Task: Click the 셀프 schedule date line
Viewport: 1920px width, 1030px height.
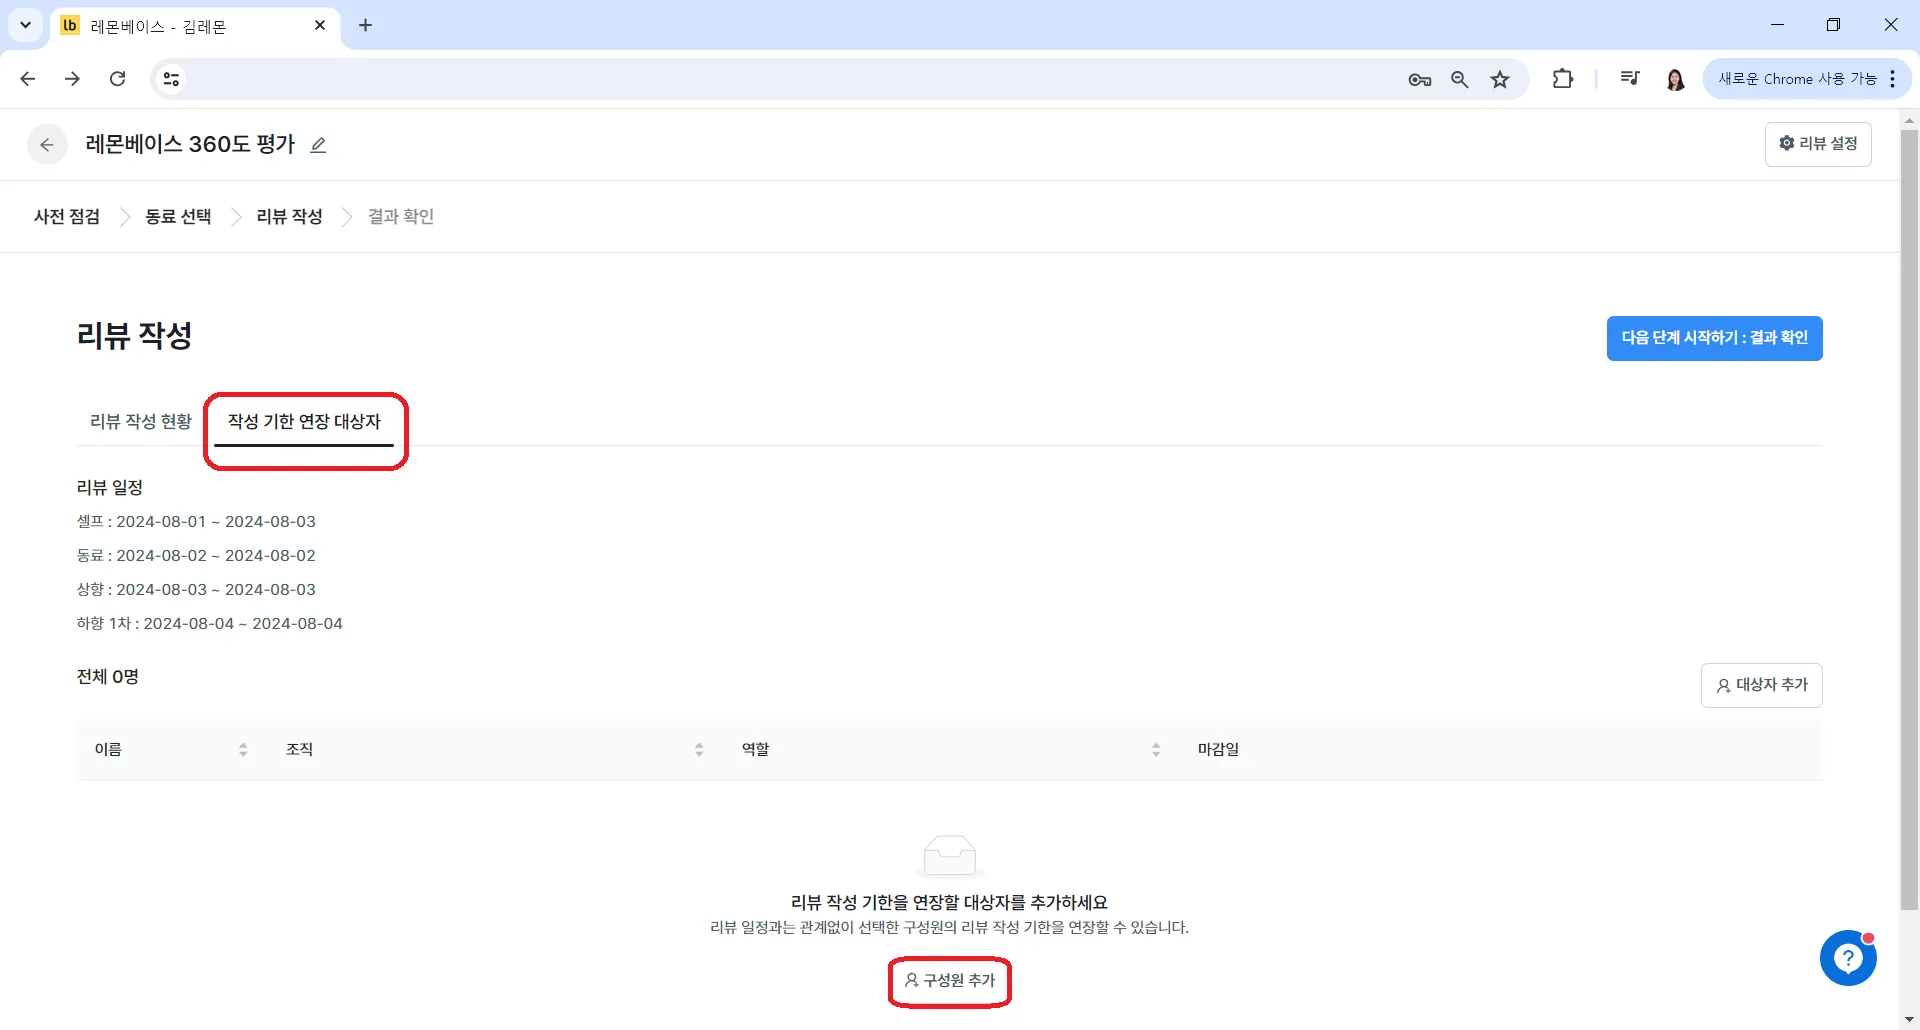Action: 196,522
